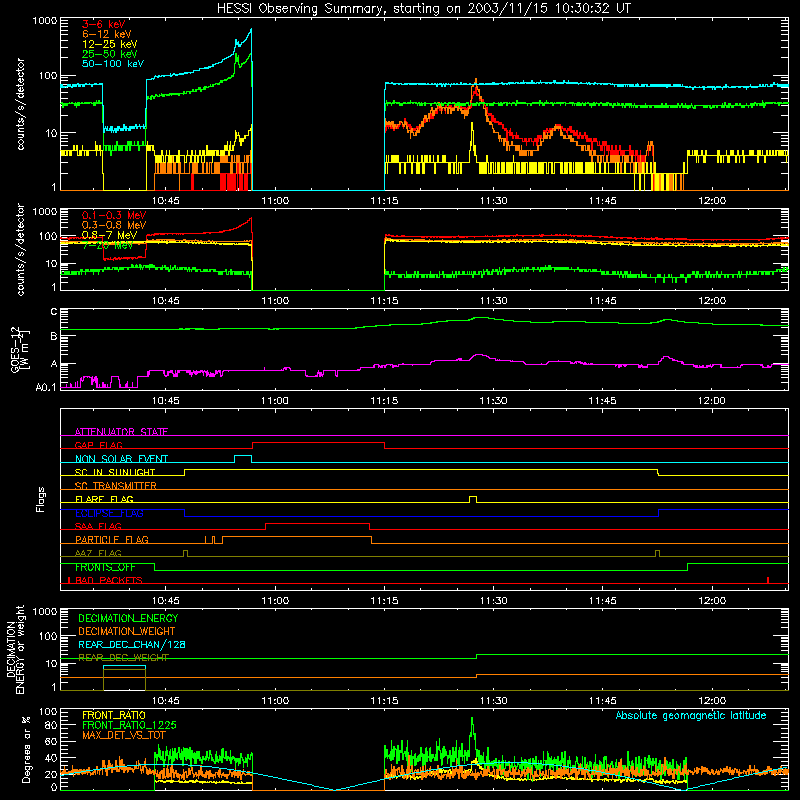
Task: Click the NON_SOLAR_EVENT pulse before 11:00
Action: (243, 458)
